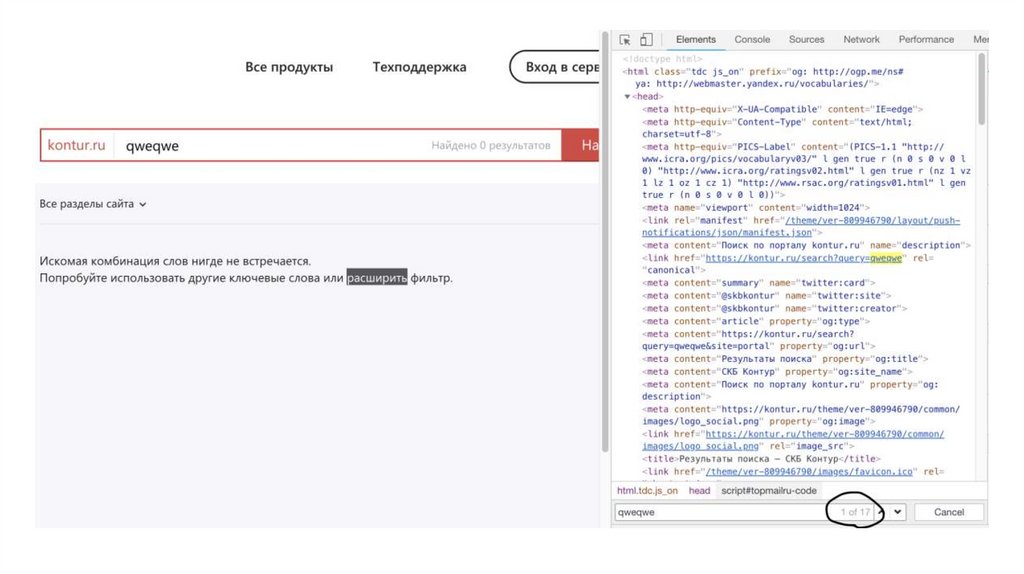Screen dimensions: 1024x574
Task: Click the kontur.ru label in search box
Action: click(x=76, y=145)
